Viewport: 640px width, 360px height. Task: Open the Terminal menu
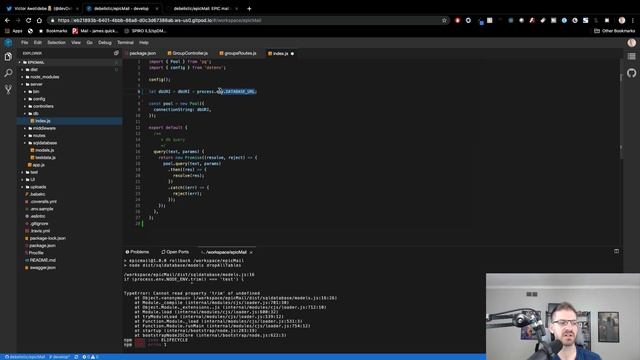125,42
